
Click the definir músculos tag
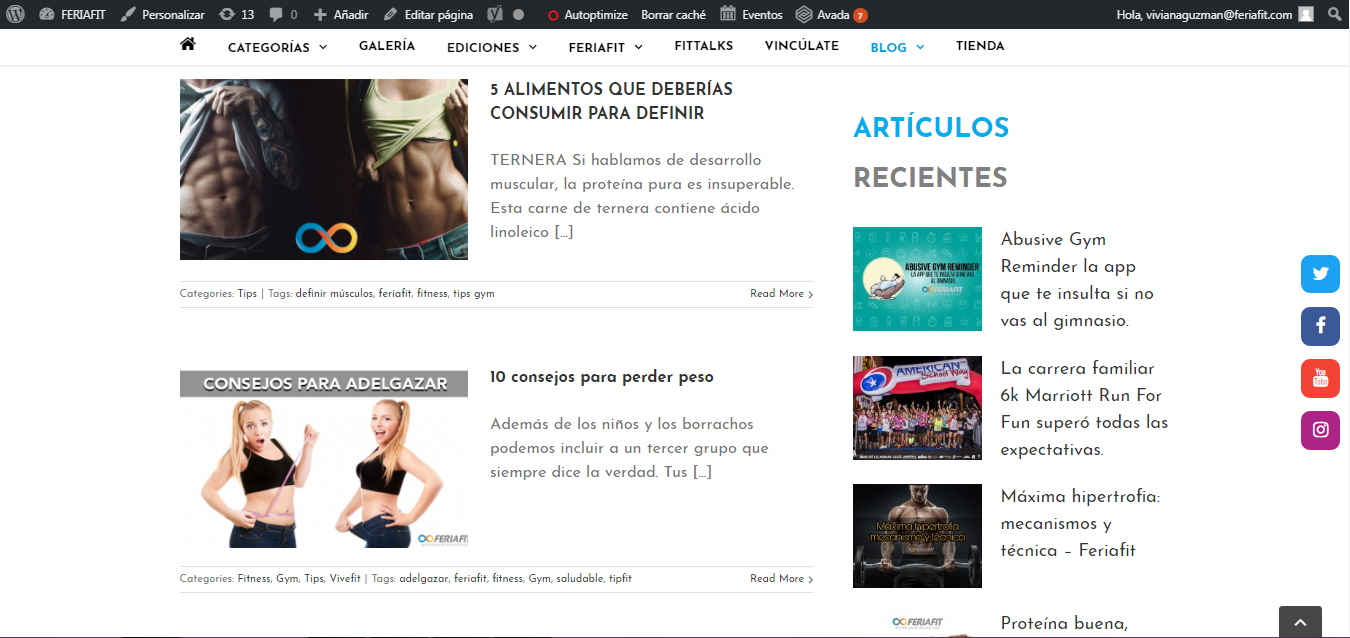click(x=334, y=294)
